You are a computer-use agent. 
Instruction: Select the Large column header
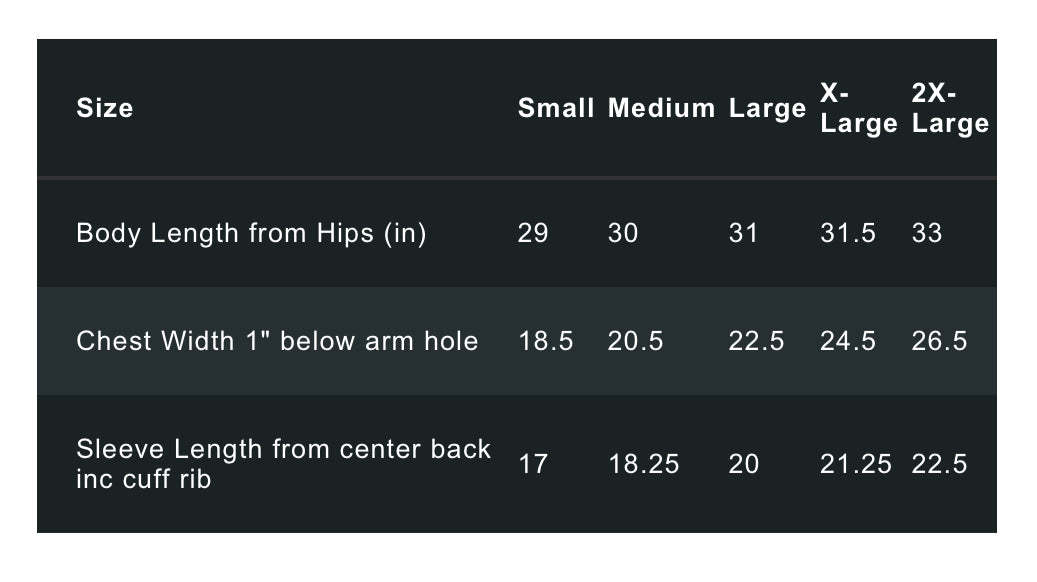767,108
